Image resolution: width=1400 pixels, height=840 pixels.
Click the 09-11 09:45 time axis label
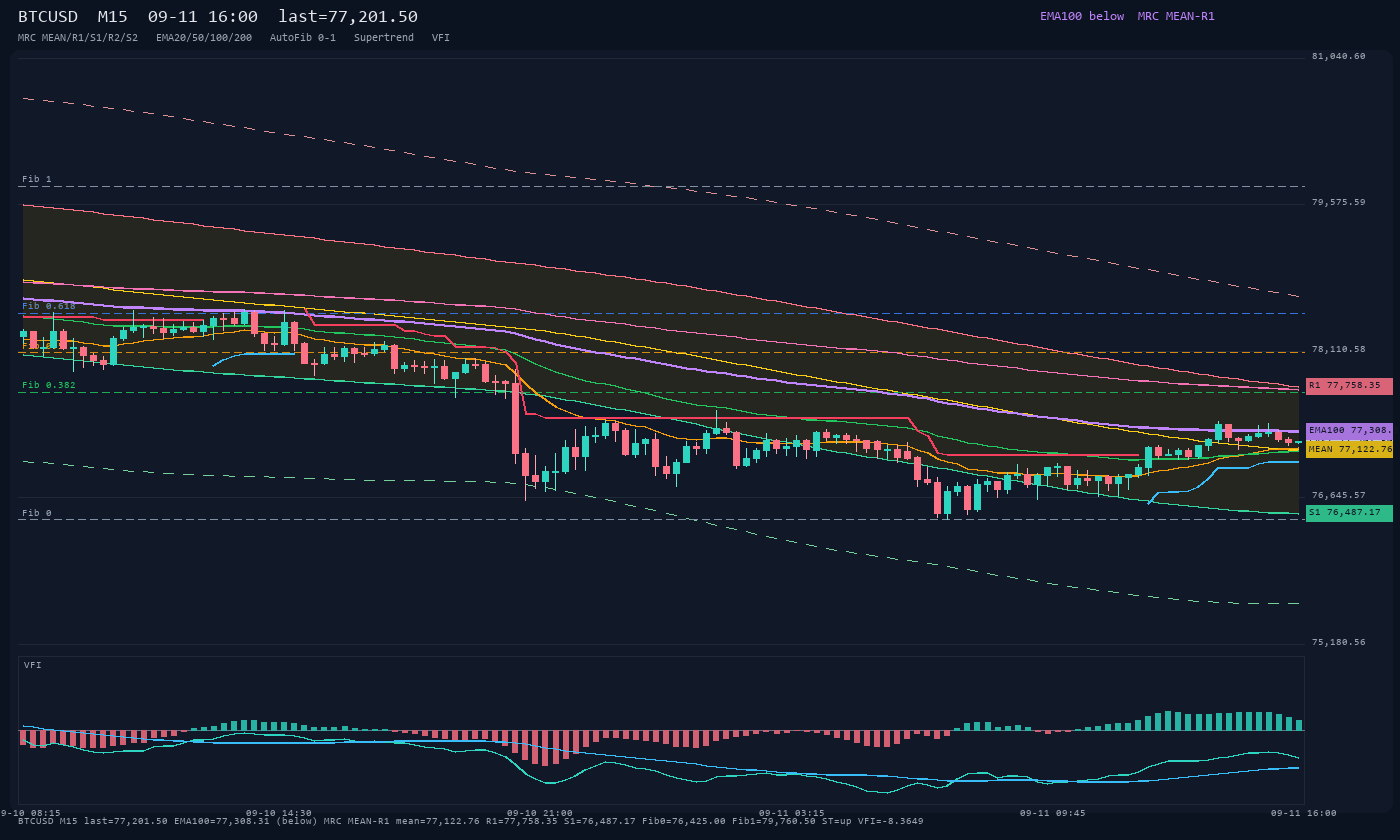[x=1053, y=813]
